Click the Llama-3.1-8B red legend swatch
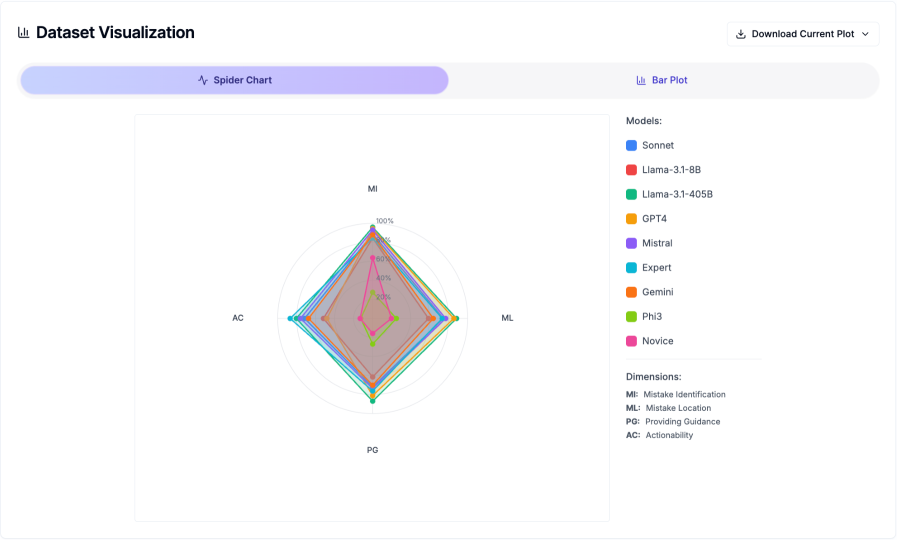Image resolution: width=897 pixels, height=540 pixels. 632,170
